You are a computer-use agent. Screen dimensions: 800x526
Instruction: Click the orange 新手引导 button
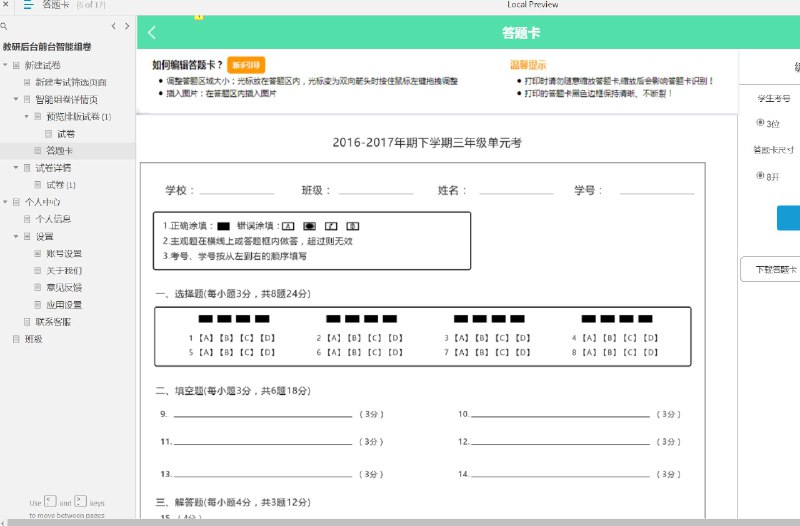pos(246,65)
